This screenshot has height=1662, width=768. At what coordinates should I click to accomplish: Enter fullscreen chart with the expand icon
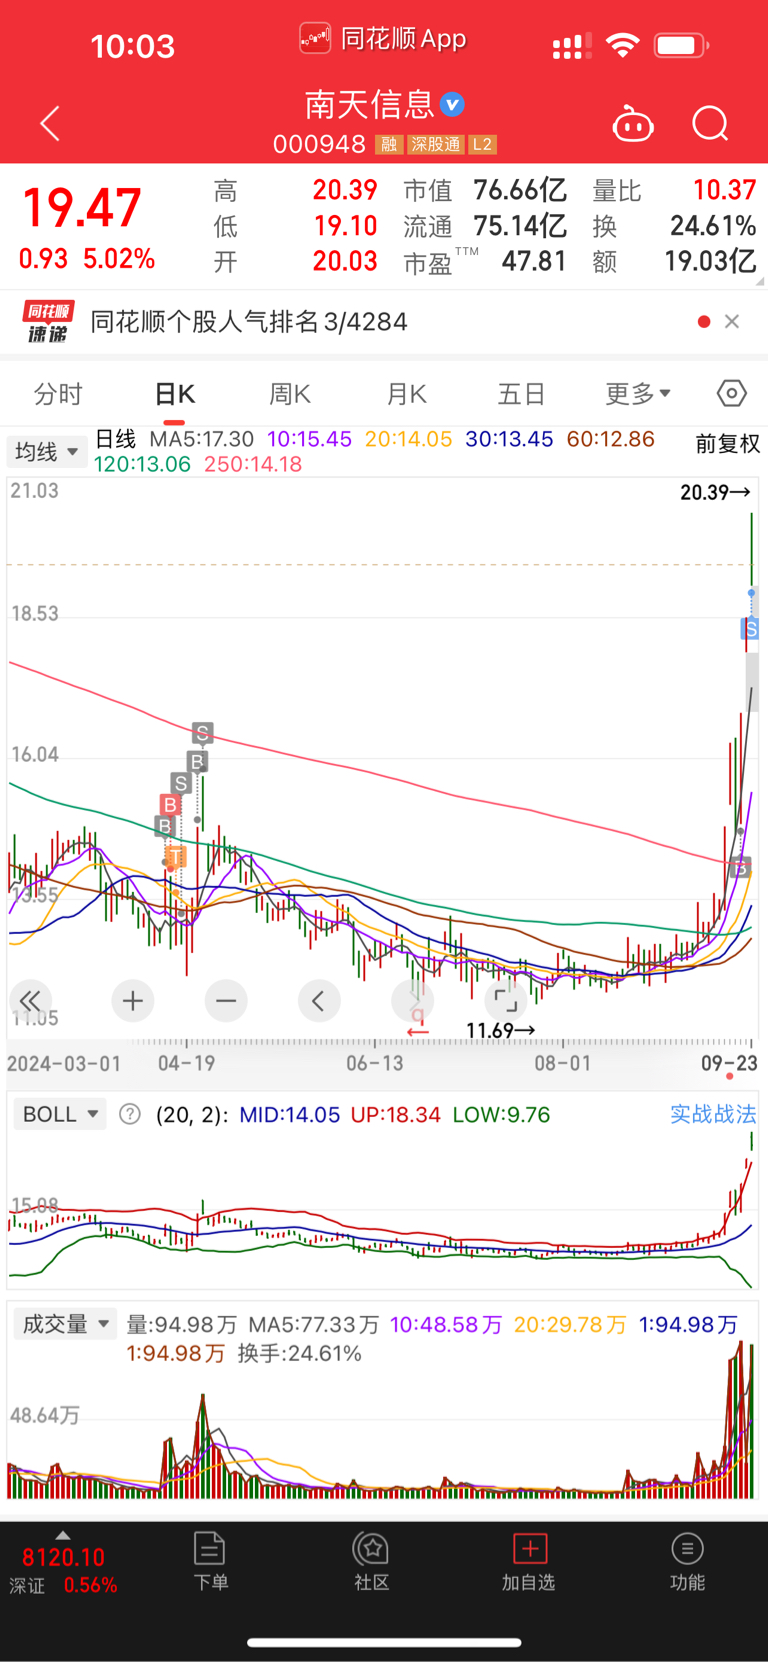coord(506,1000)
